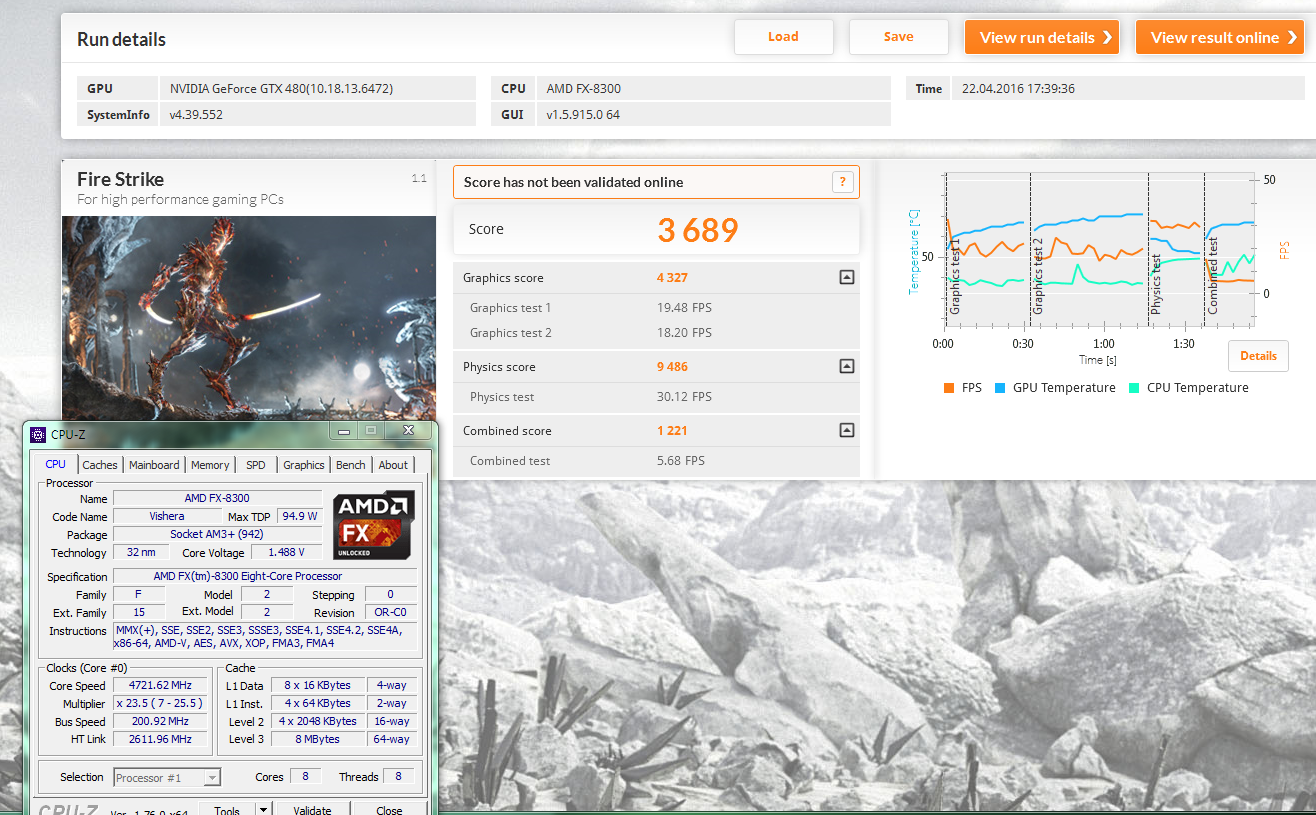
Task: Click the Cores count value 8
Action: [304, 777]
